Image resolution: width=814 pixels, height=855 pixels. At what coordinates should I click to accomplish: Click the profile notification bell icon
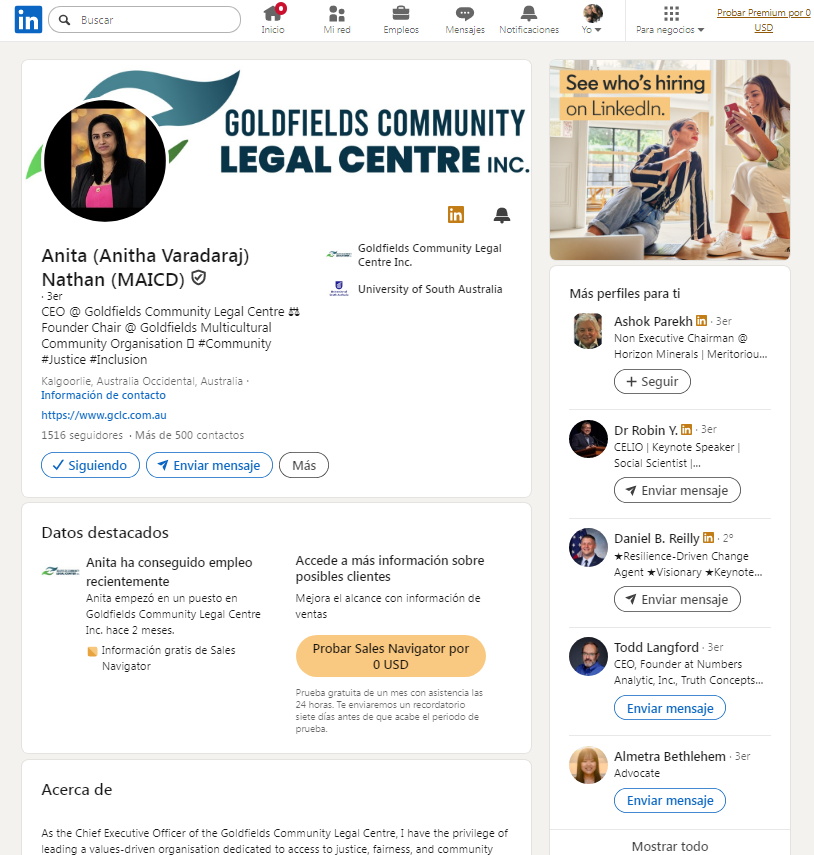coord(502,215)
